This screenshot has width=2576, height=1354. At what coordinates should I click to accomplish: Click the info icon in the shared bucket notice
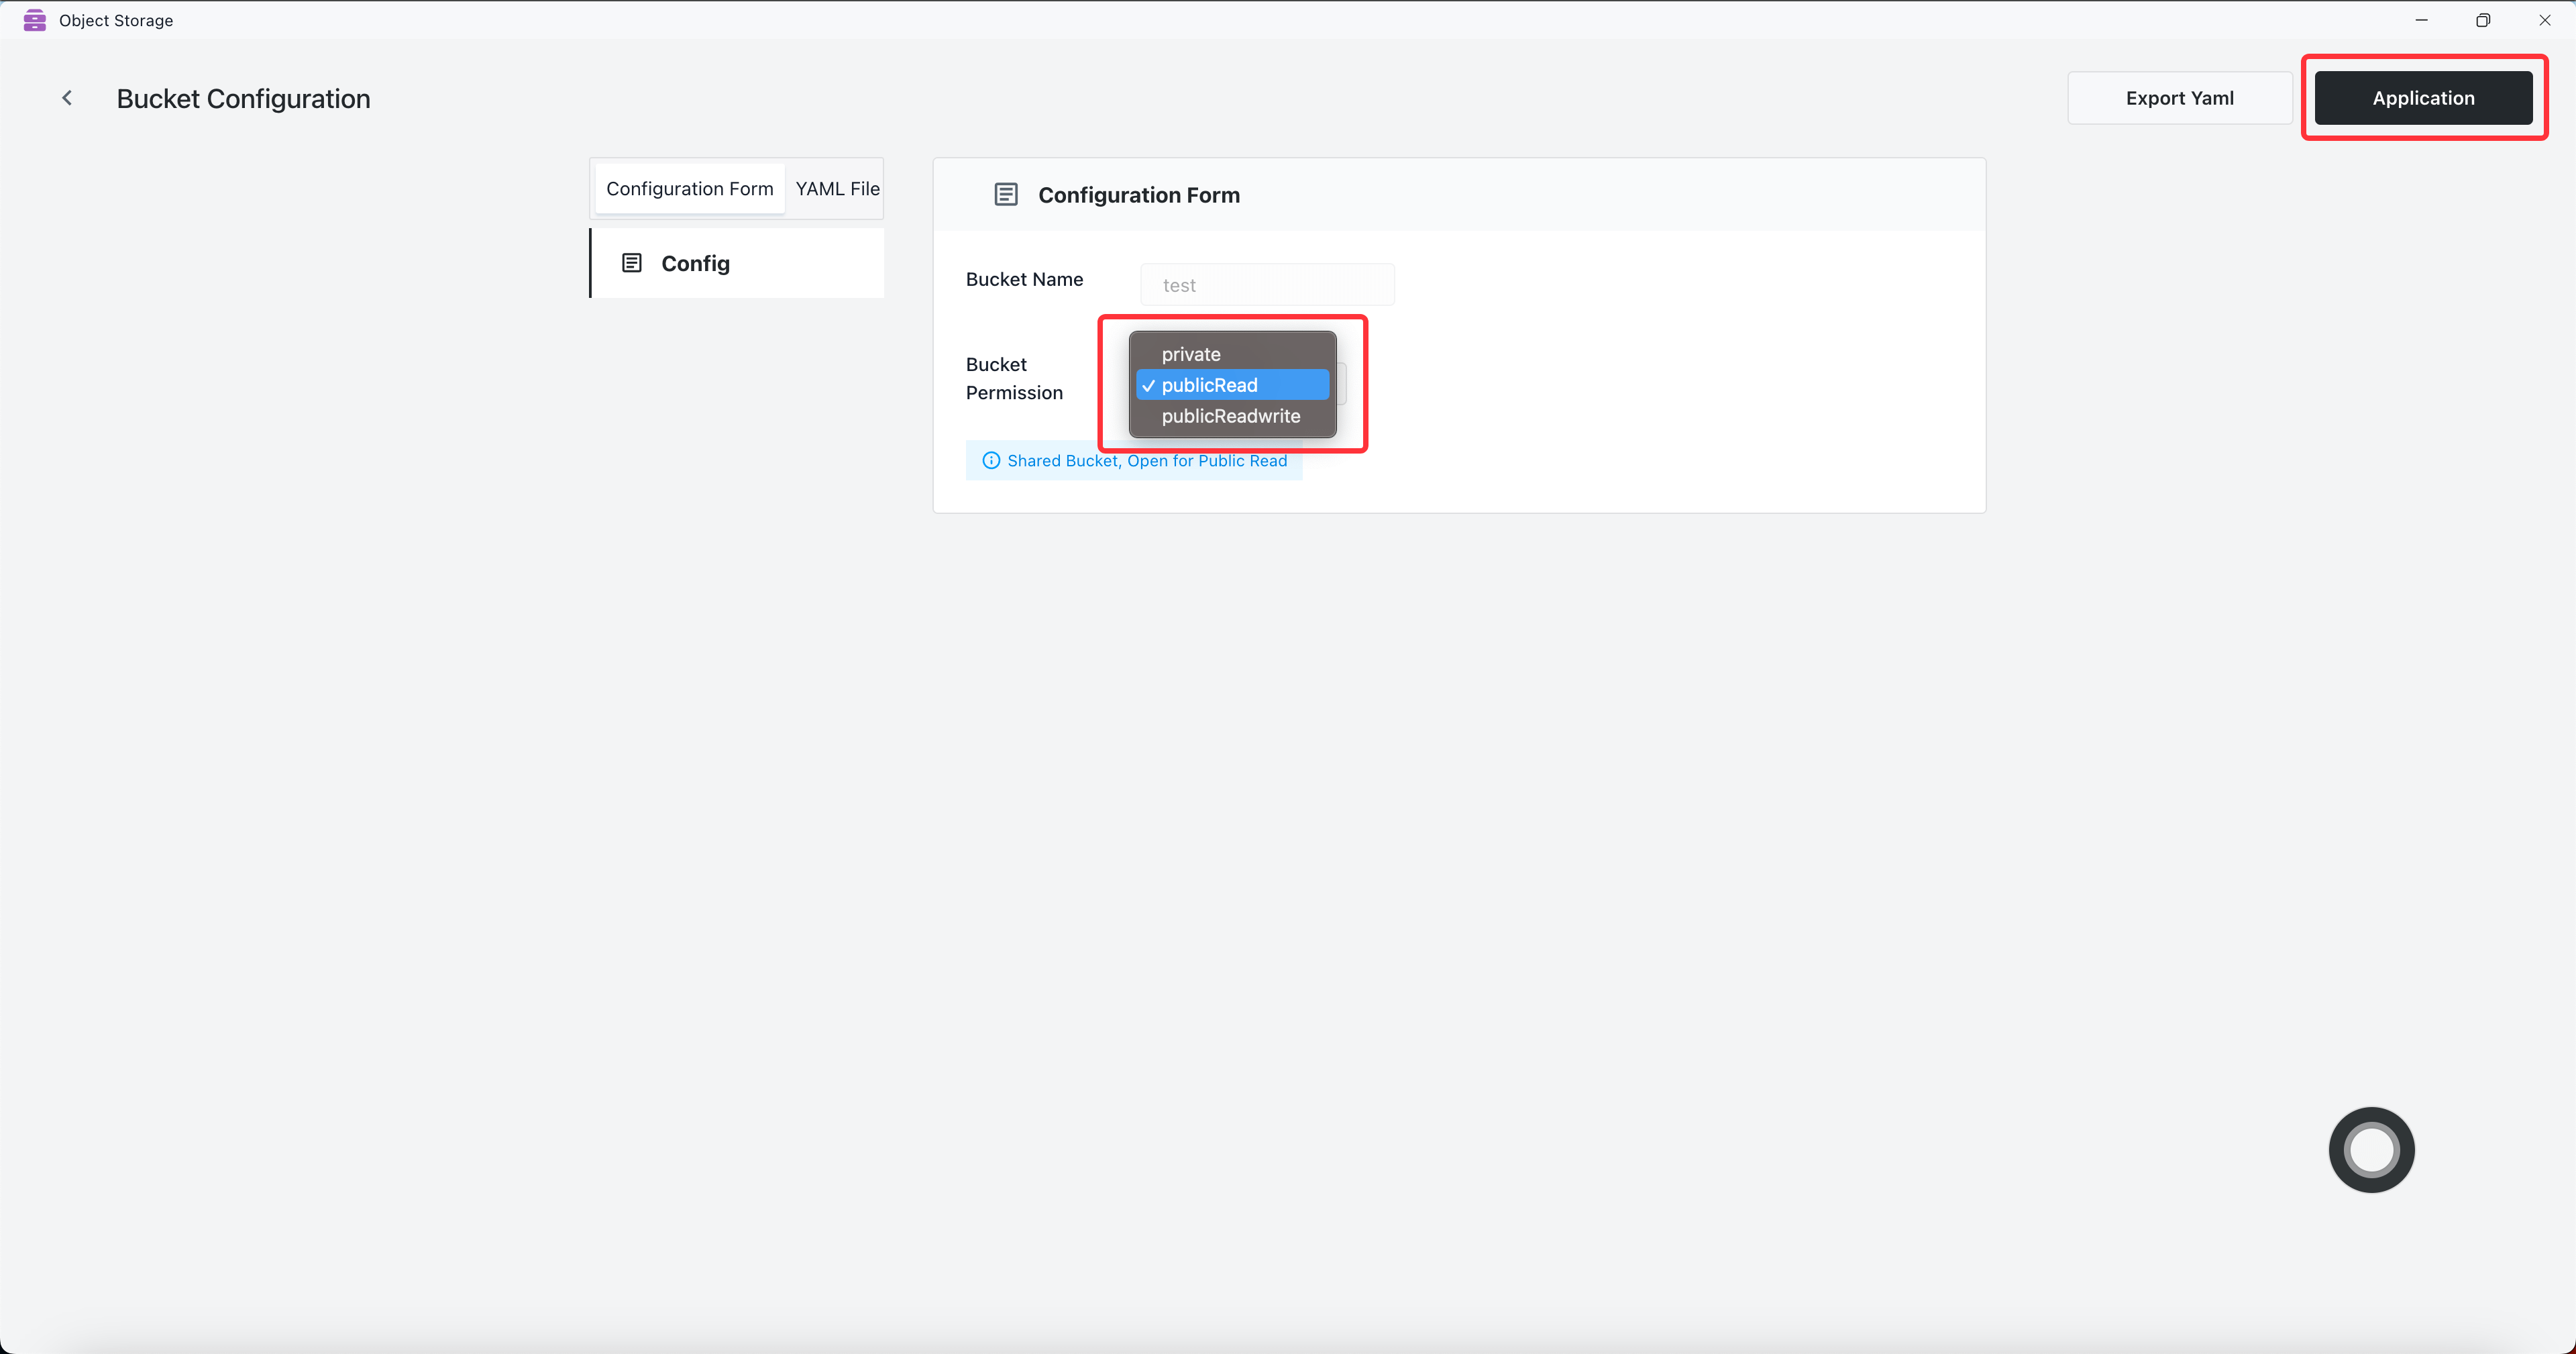(991, 461)
